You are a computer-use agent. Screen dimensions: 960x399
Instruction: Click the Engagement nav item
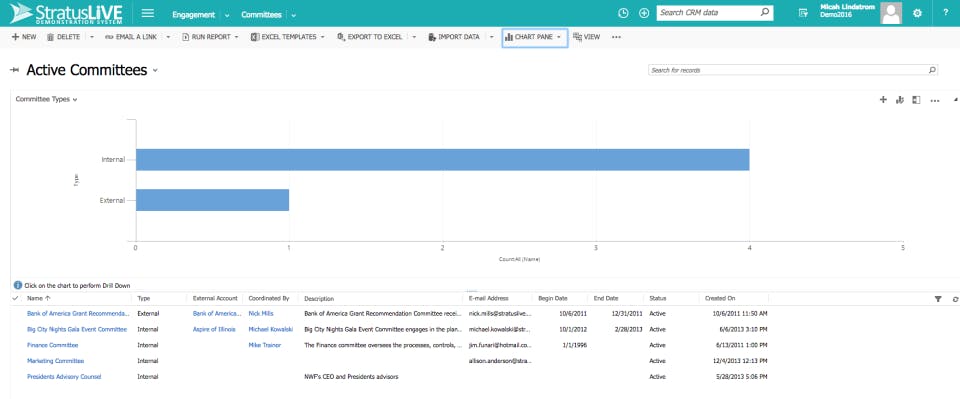coord(193,15)
